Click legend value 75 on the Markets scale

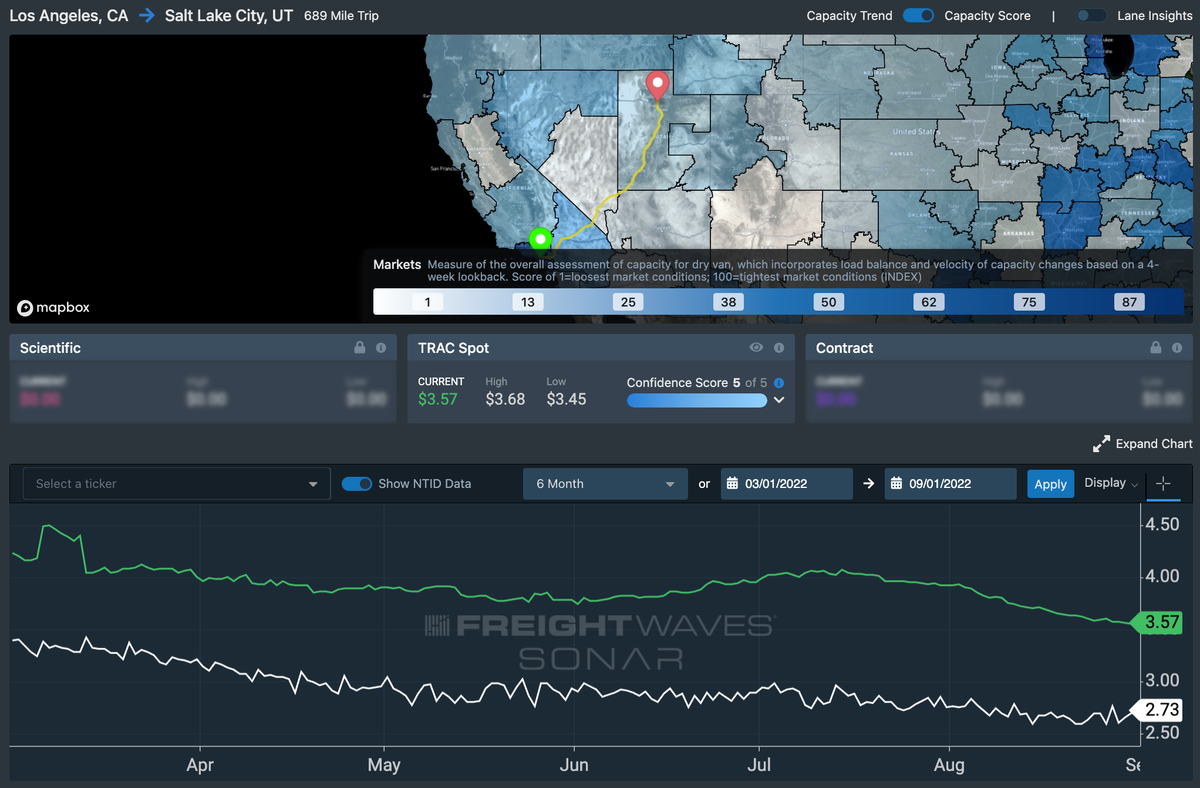[1029, 302]
